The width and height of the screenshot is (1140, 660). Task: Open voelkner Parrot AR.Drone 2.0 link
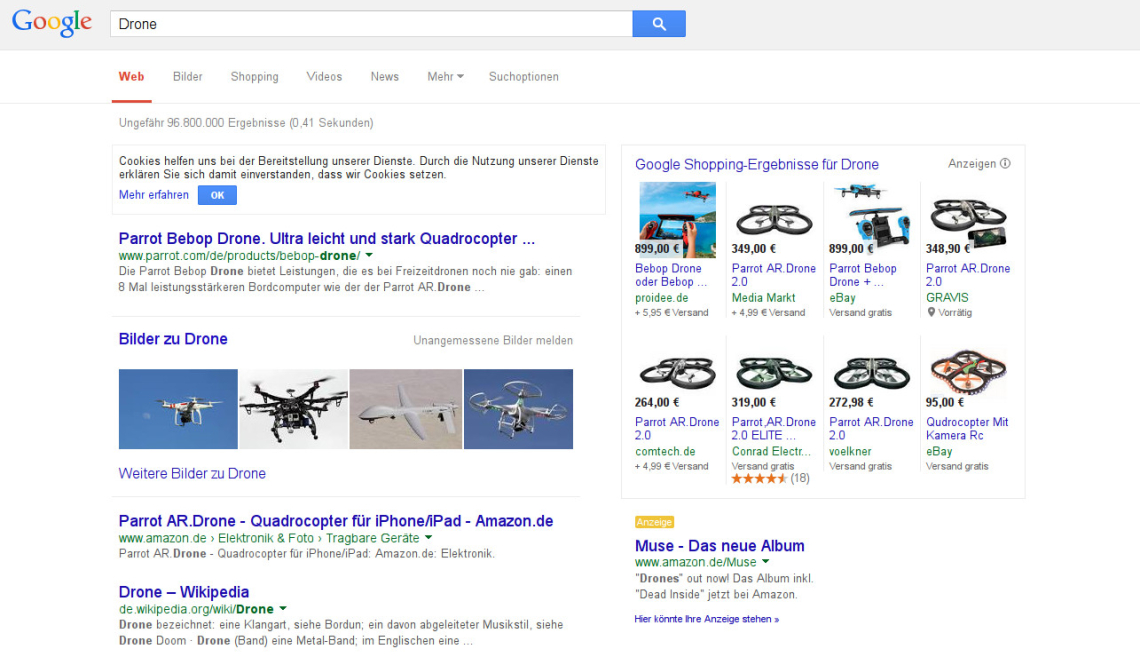871,428
